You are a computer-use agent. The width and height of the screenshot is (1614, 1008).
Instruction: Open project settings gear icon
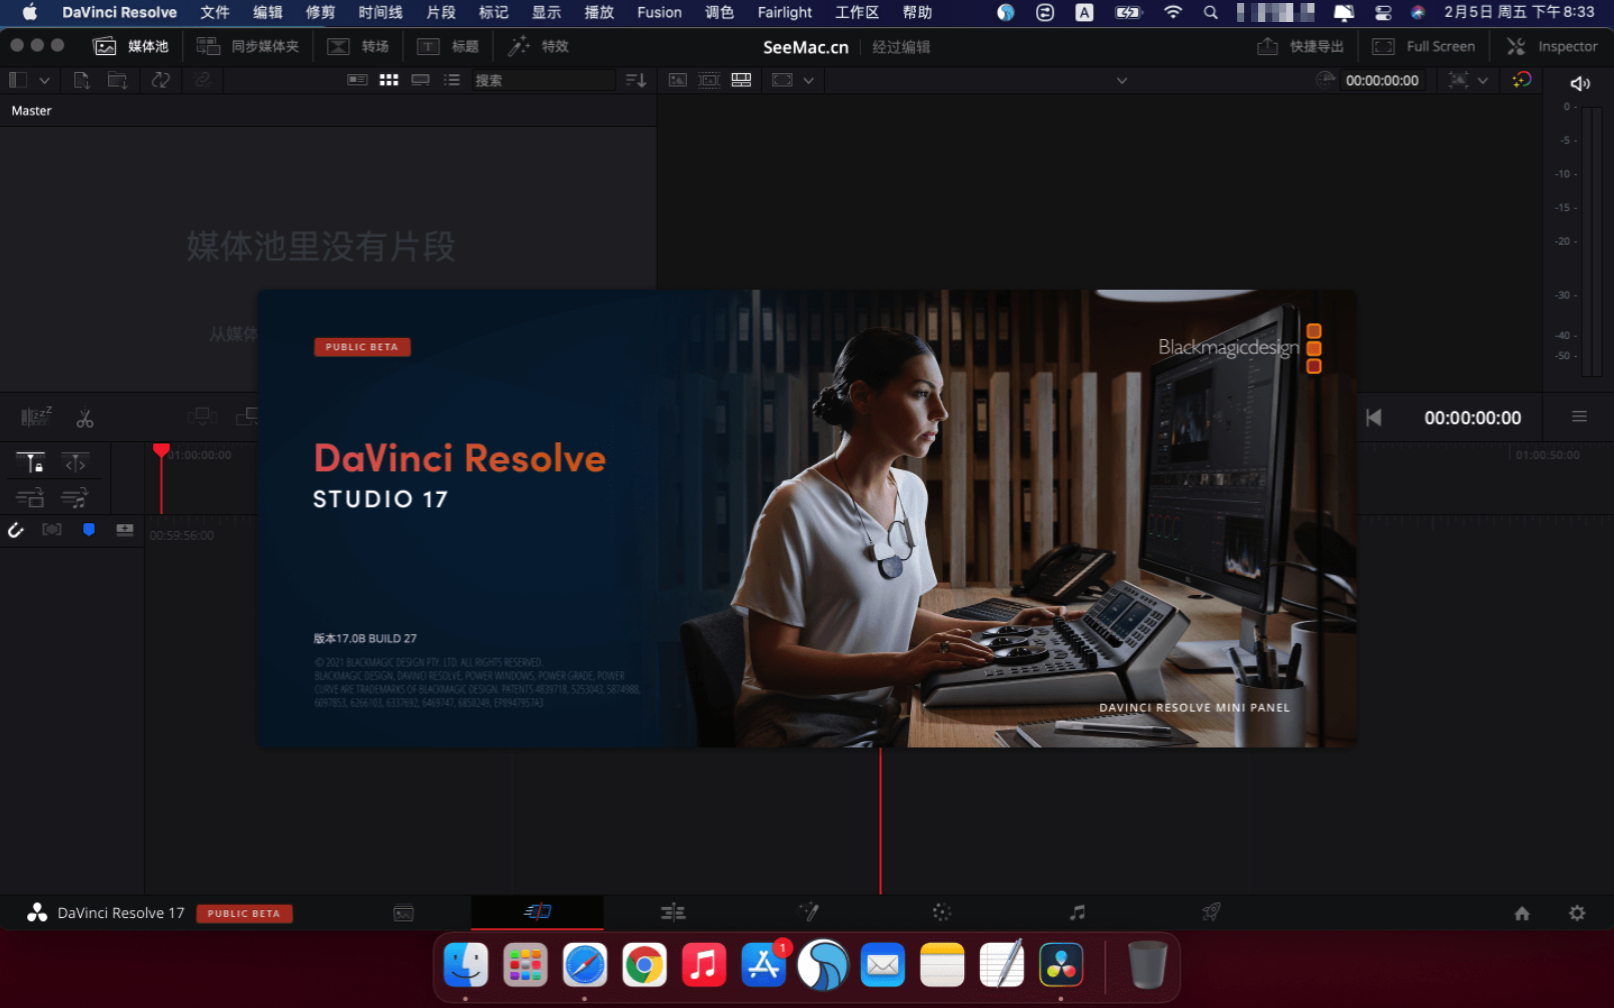click(1576, 913)
